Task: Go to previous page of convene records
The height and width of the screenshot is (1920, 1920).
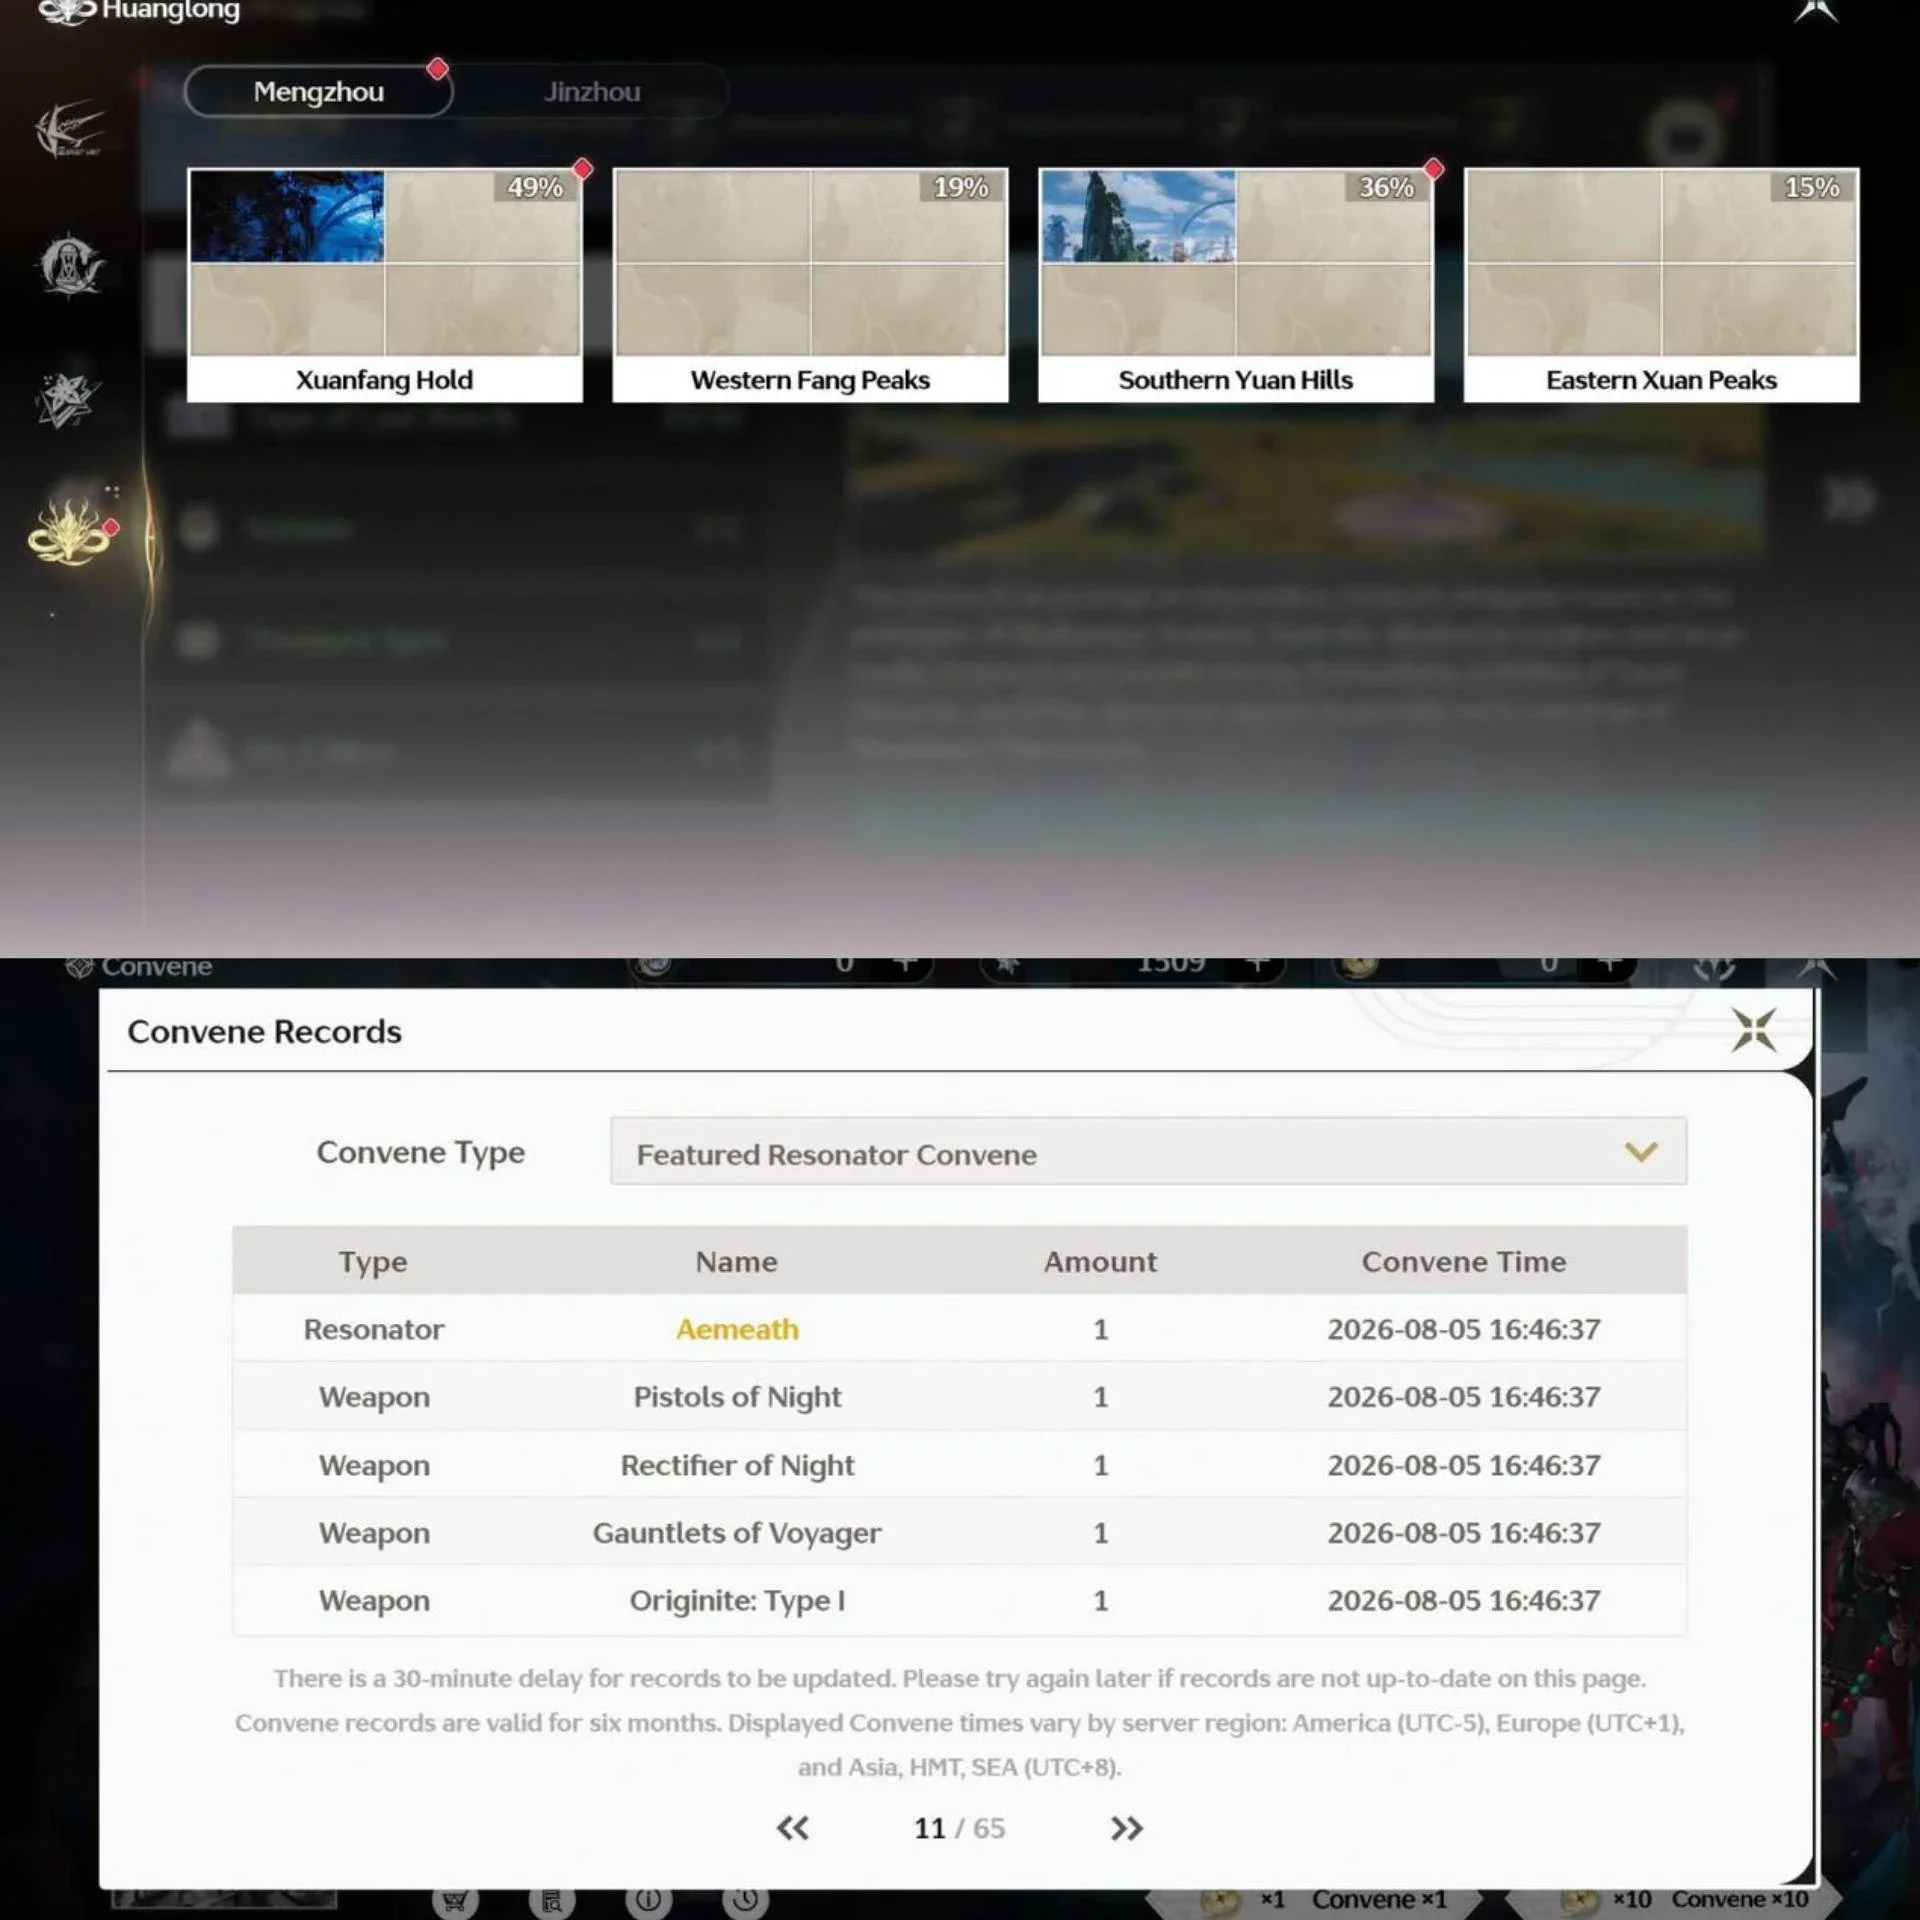Action: (x=793, y=1828)
